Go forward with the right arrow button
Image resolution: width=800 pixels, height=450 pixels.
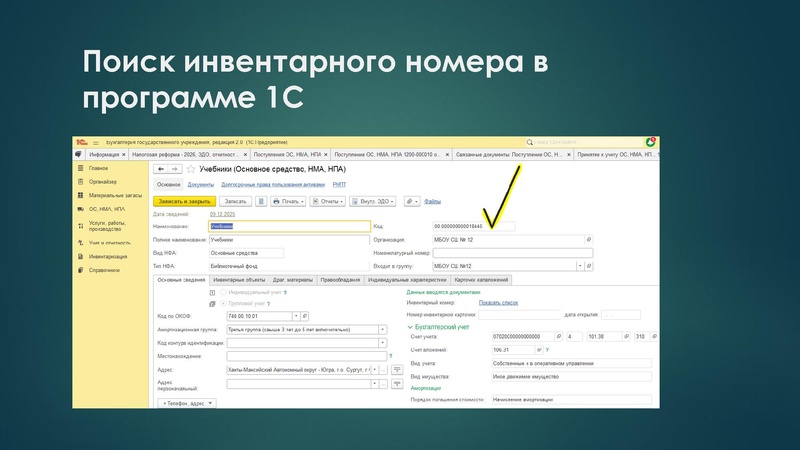[174, 169]
